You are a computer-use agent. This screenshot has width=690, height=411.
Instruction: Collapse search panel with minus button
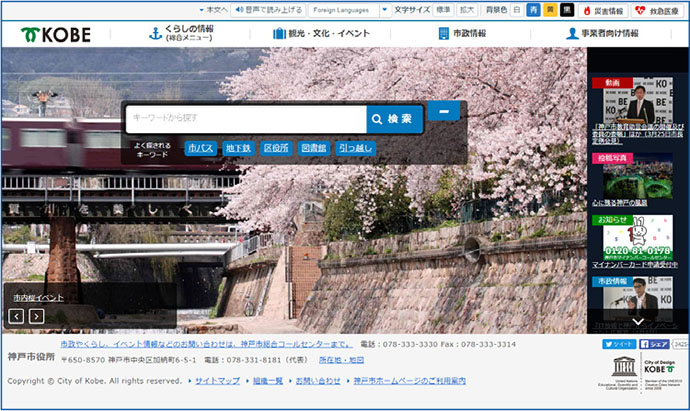pyautogui.click(x=444, y=111)
